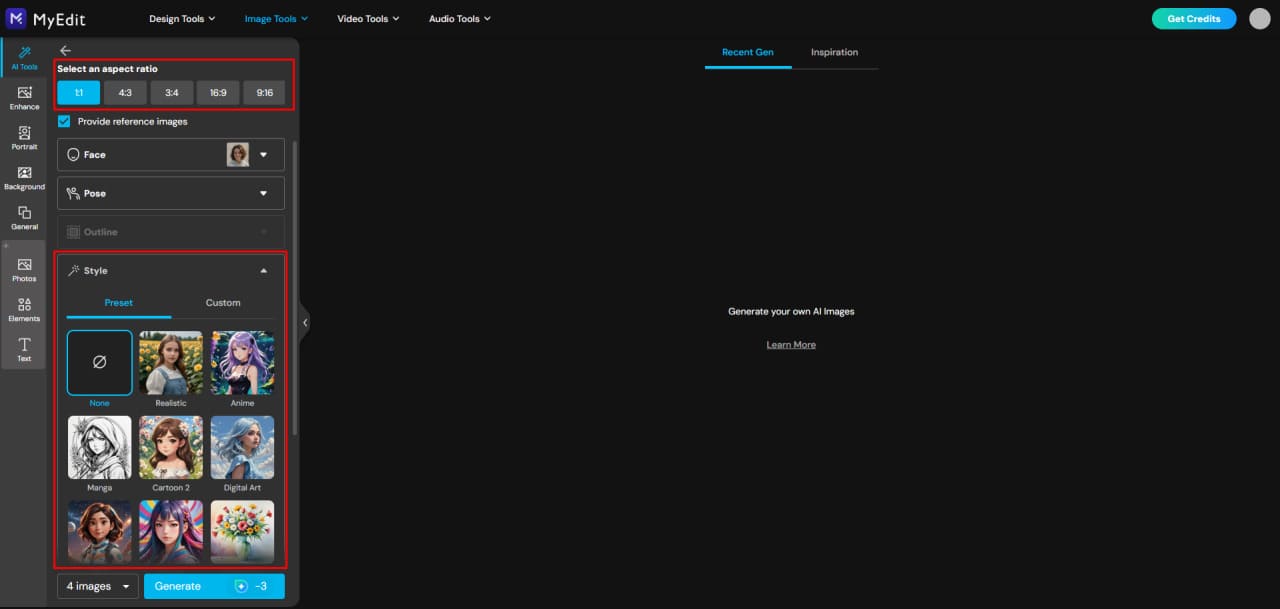Select the Cartoon 2 style preset
The image size is (1280, 609).
click(171, 448)
